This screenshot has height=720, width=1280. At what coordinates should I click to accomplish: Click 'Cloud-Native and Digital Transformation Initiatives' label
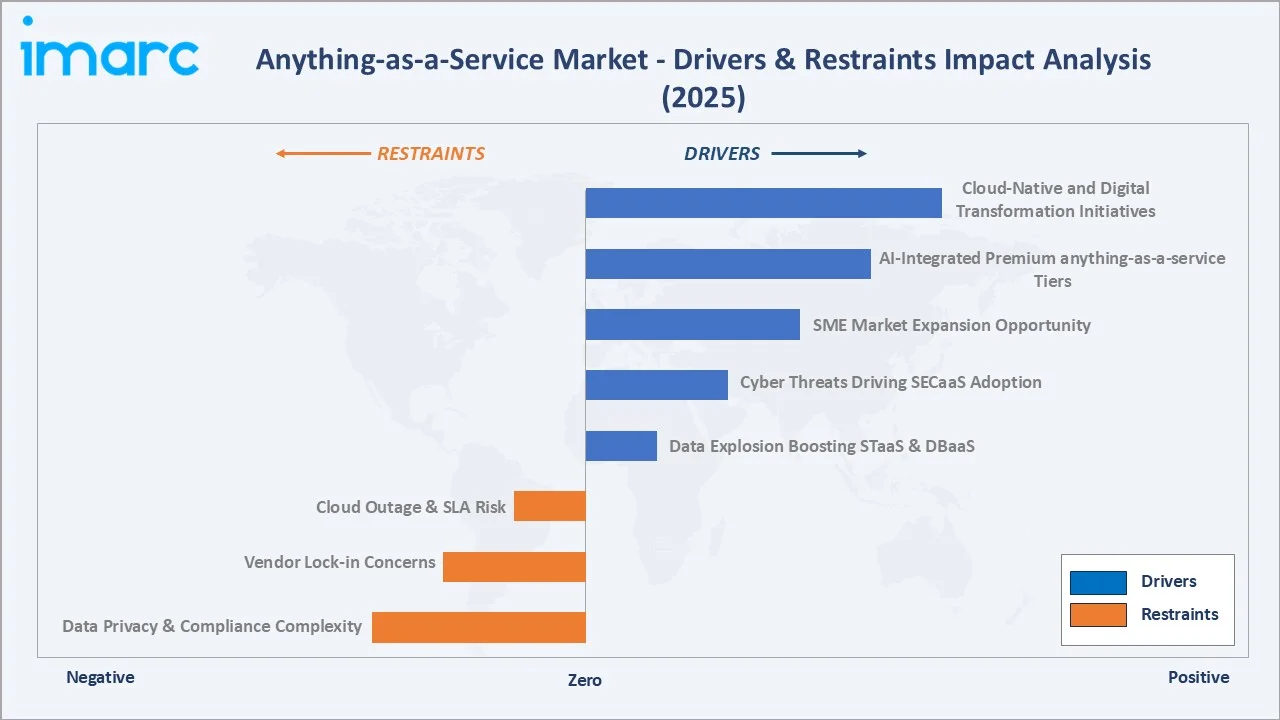point(1055,199)
